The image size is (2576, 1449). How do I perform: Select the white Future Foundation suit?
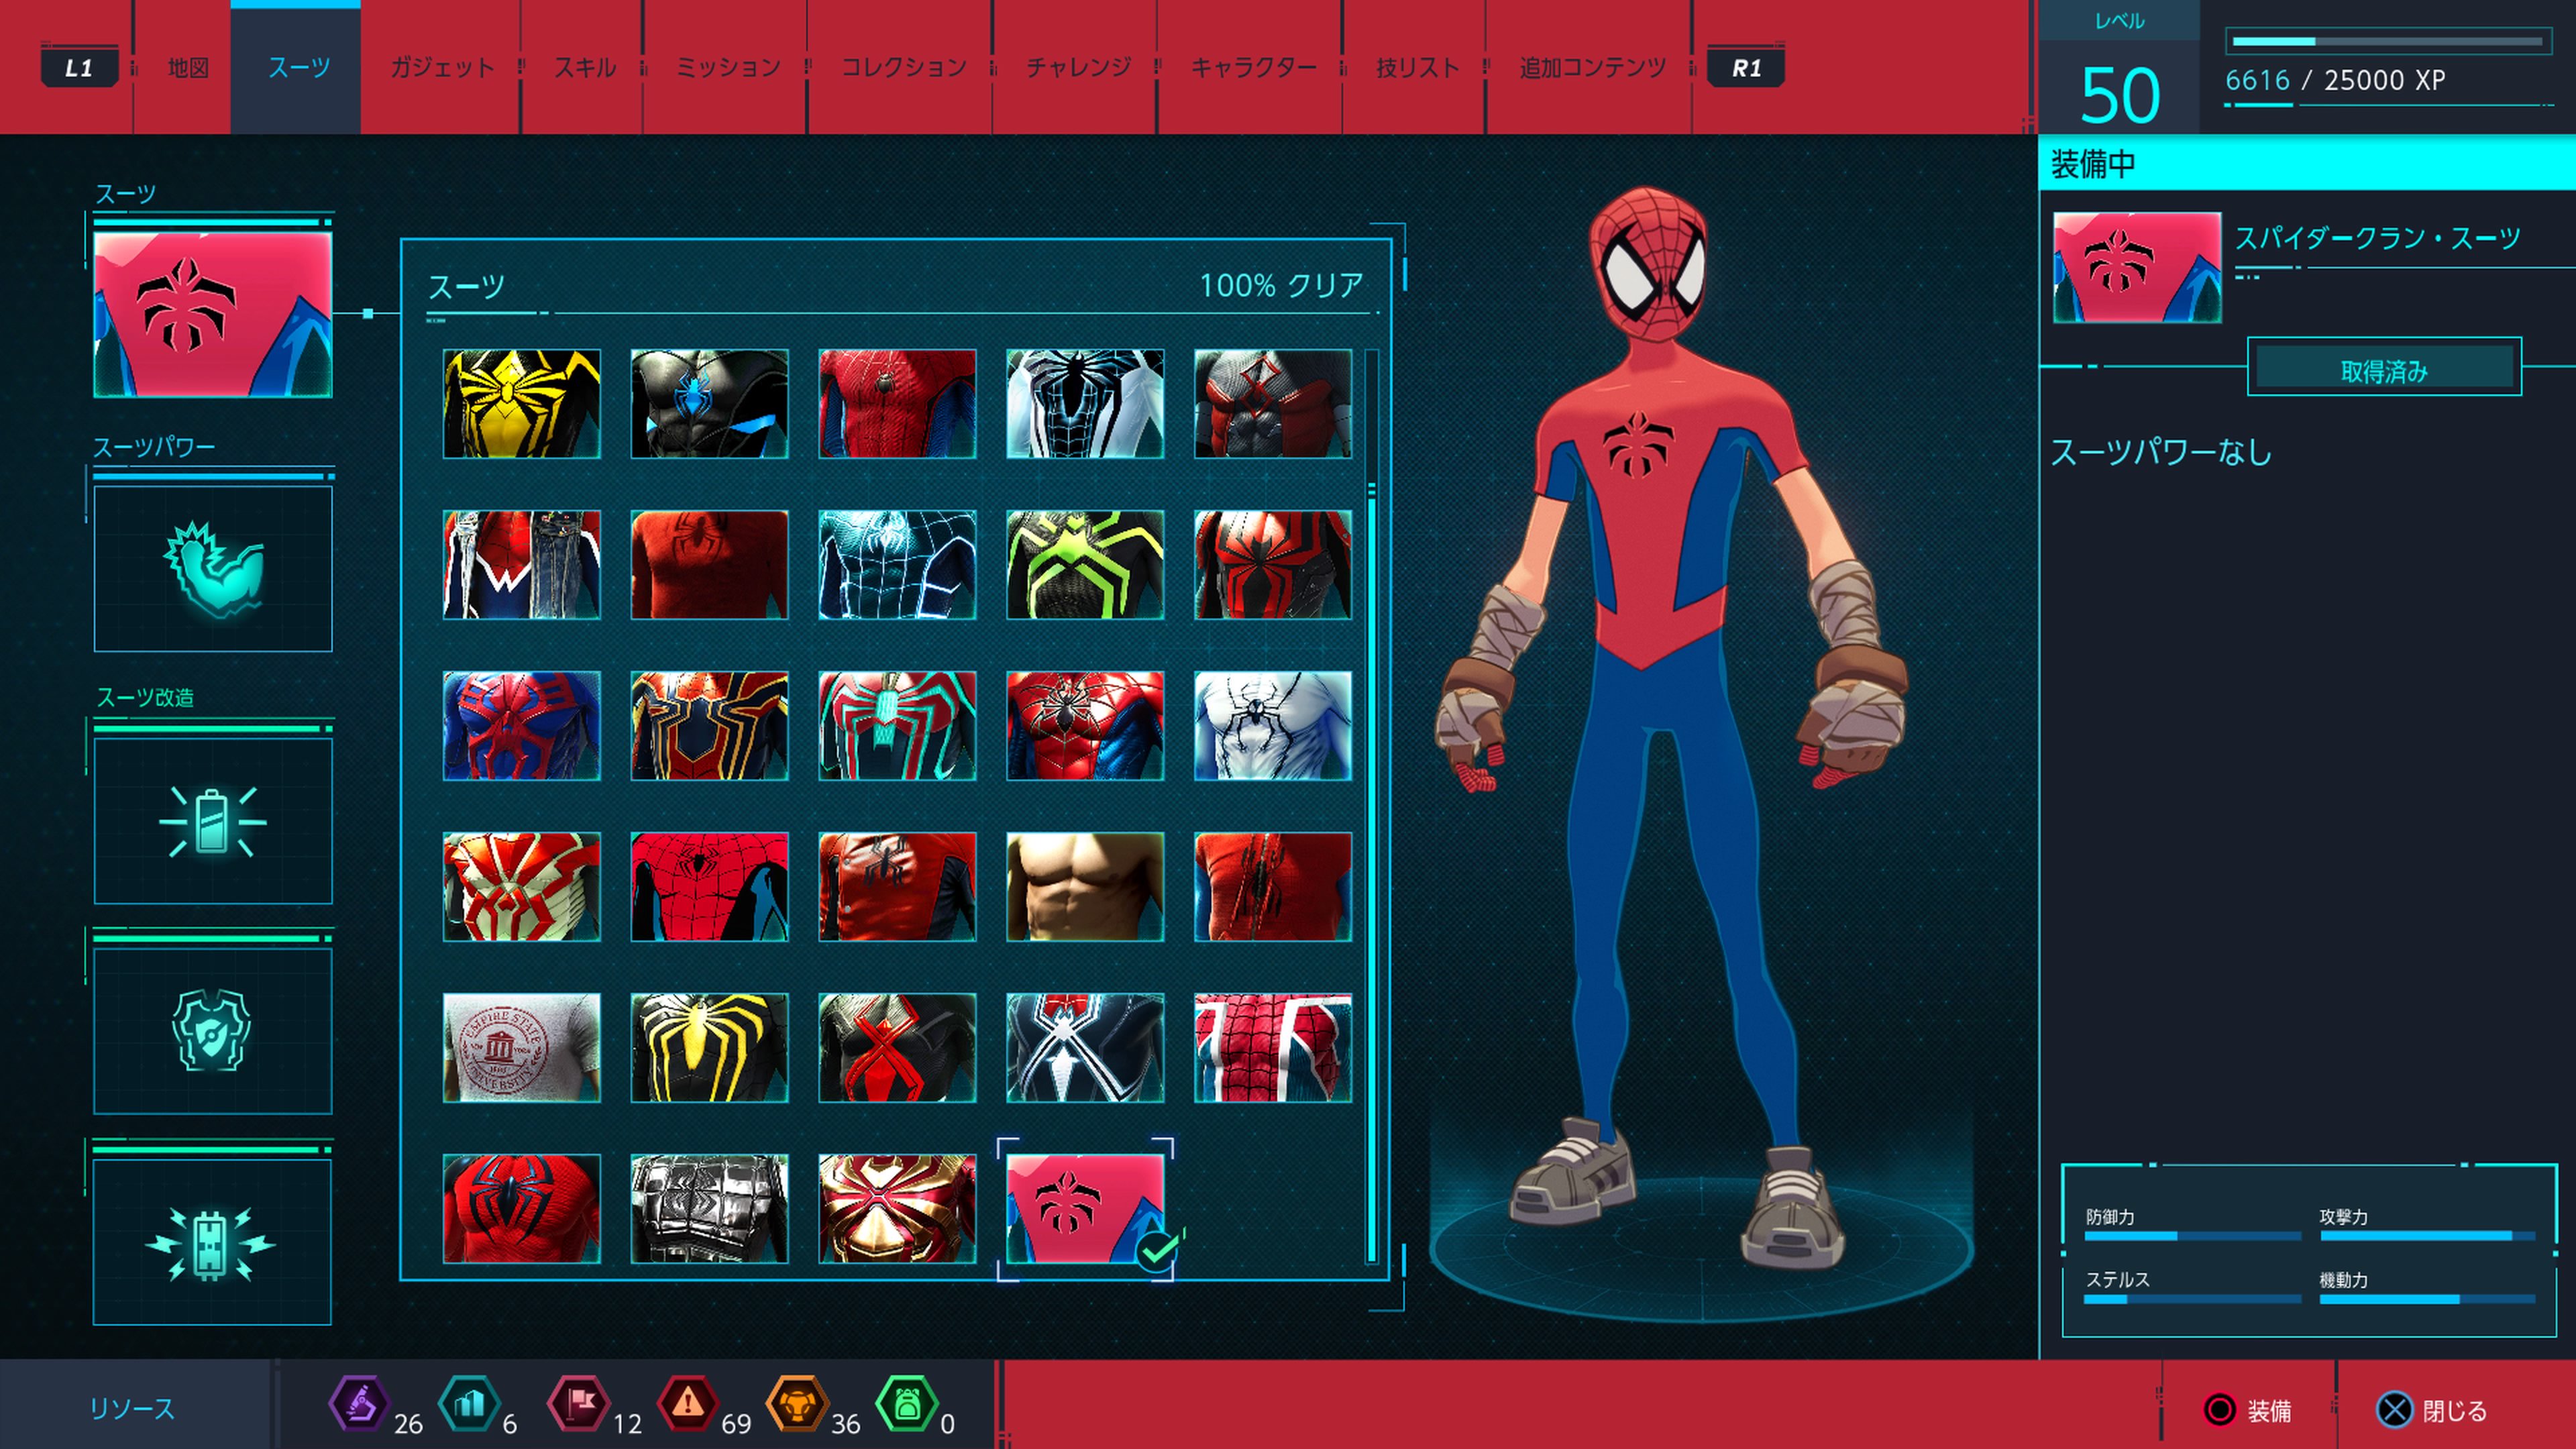click(1085, 404)
